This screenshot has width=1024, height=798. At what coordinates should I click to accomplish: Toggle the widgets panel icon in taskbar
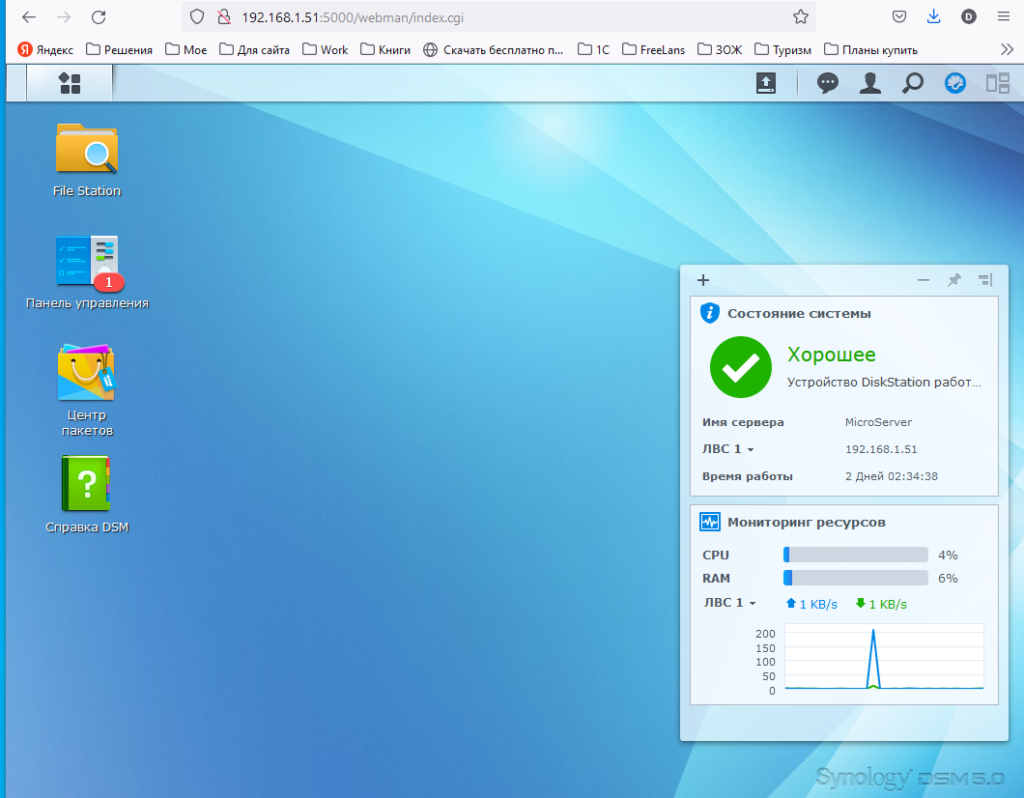coord(955,83)
